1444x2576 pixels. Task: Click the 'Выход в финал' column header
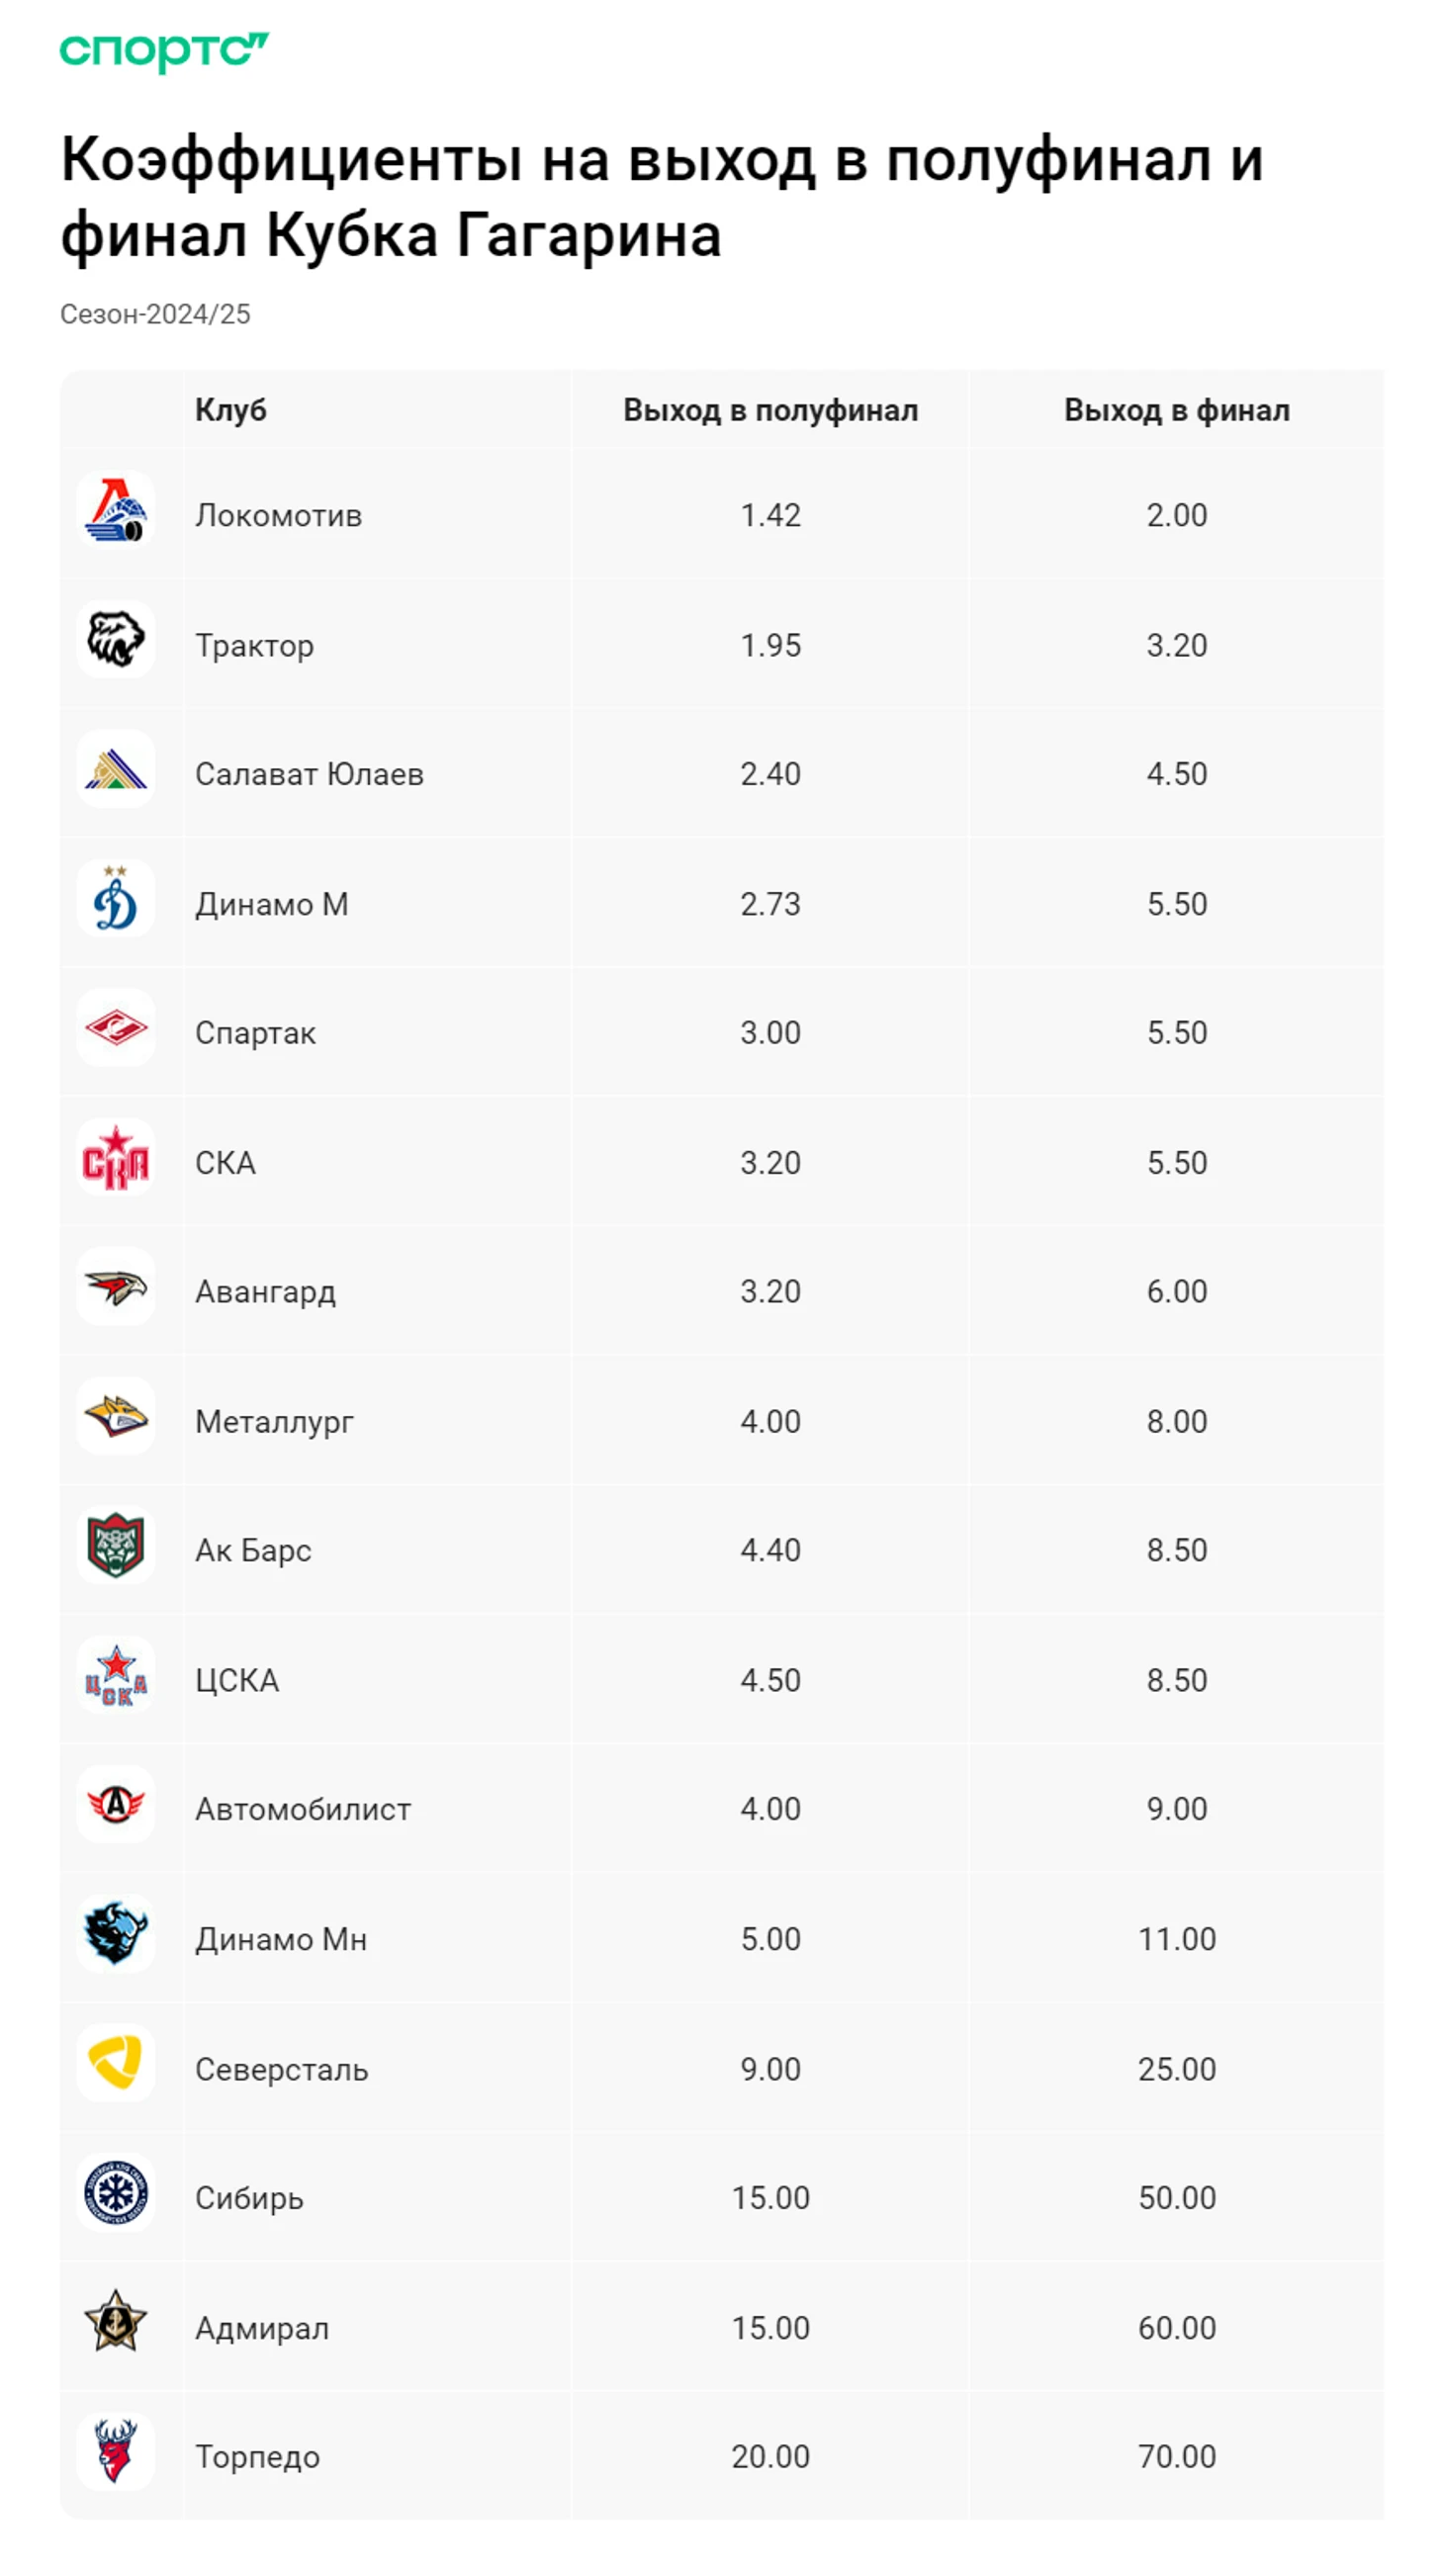[x=1176, y=410]
